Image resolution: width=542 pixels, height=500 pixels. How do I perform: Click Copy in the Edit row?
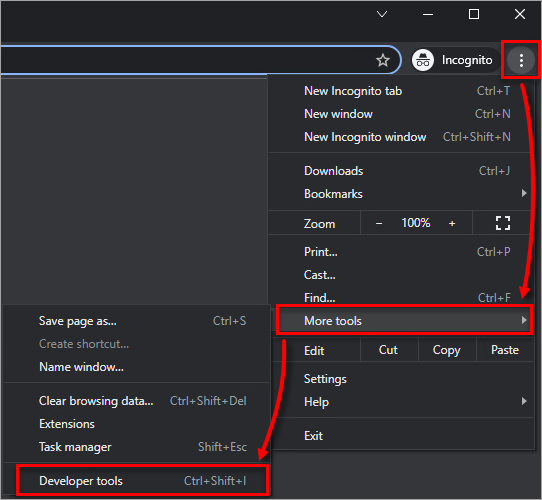pyautogui.click(x=446, y=350)
